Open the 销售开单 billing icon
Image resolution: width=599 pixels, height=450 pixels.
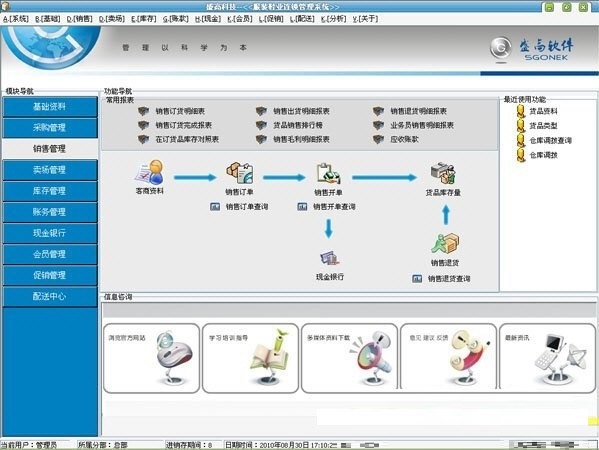pyautogui.click(x=328, y=174)
